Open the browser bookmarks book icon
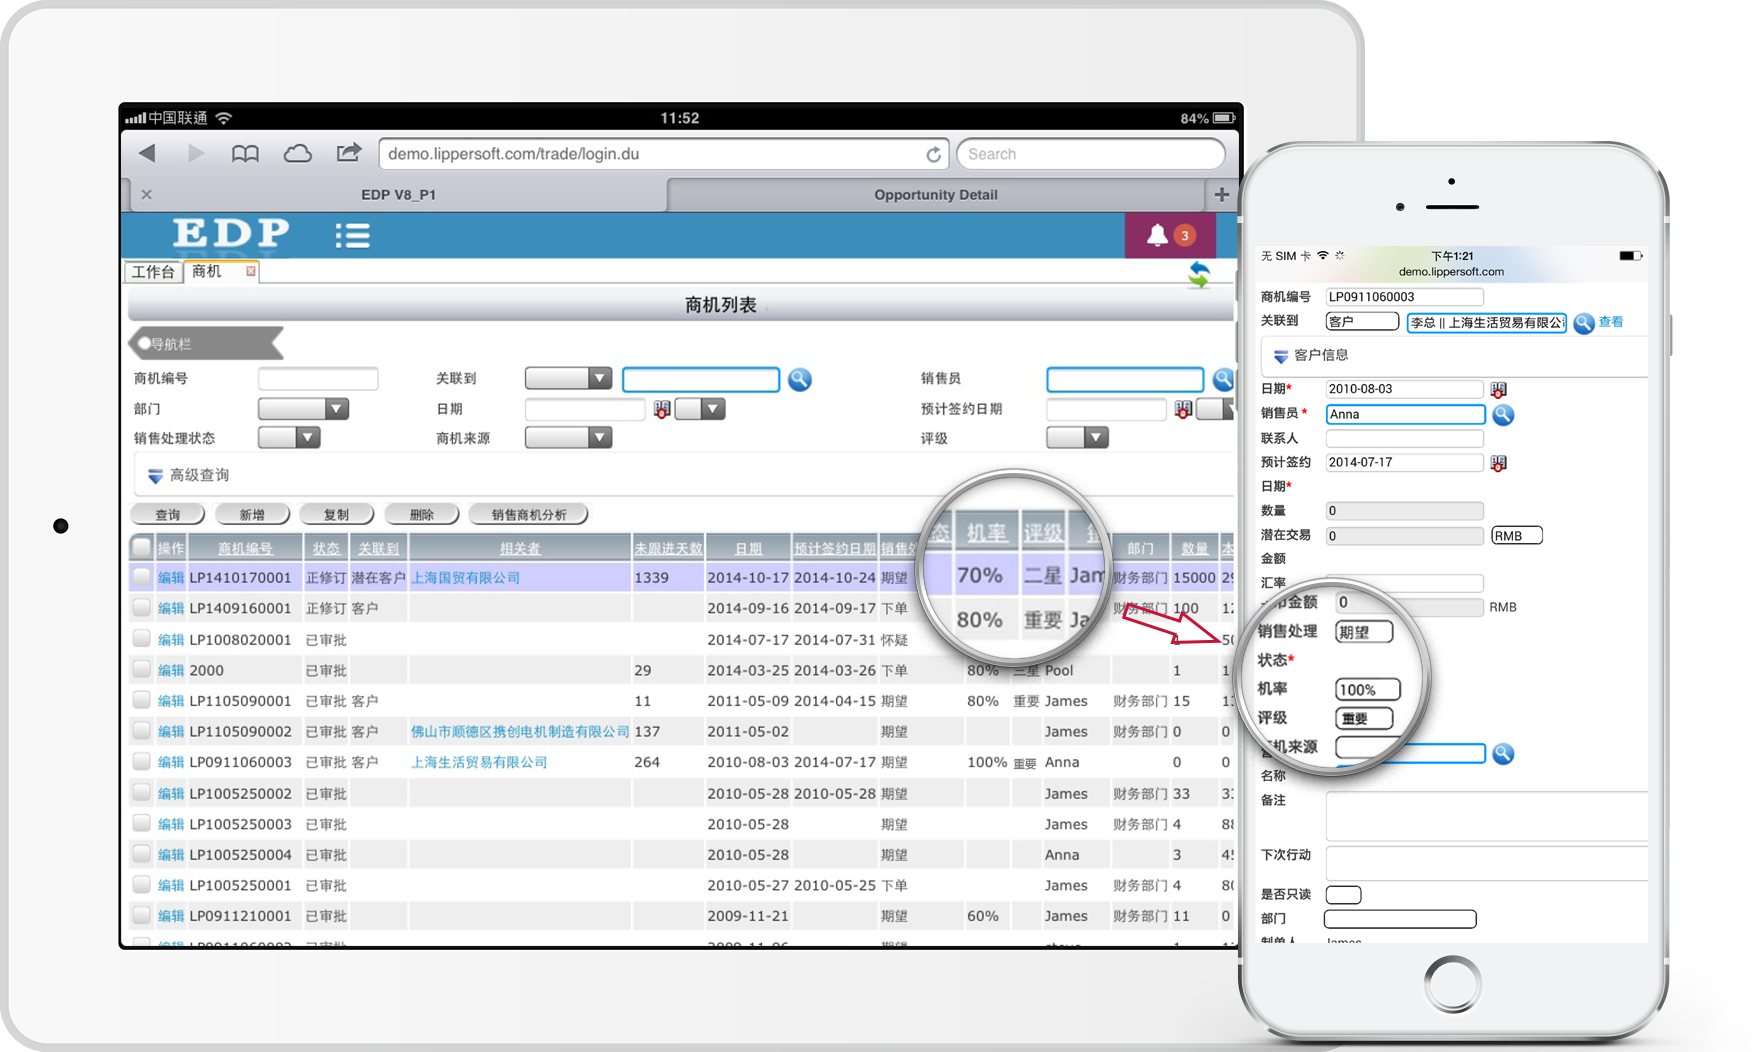The image size is (1753, 1052). pyautogui.click(x=245, y=154)
